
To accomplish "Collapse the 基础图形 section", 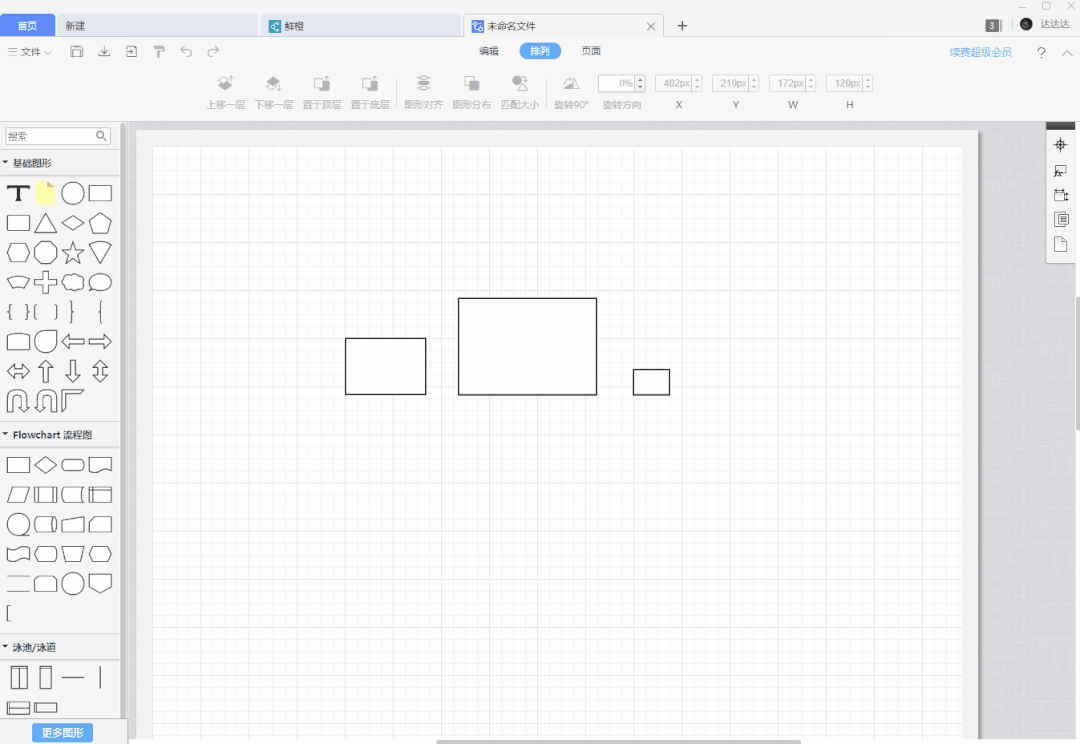I will pos(6,163).
